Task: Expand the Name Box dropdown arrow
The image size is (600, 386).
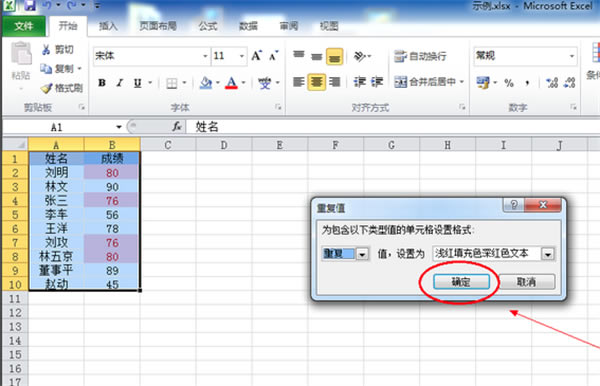Action: (x=119, y=127)
